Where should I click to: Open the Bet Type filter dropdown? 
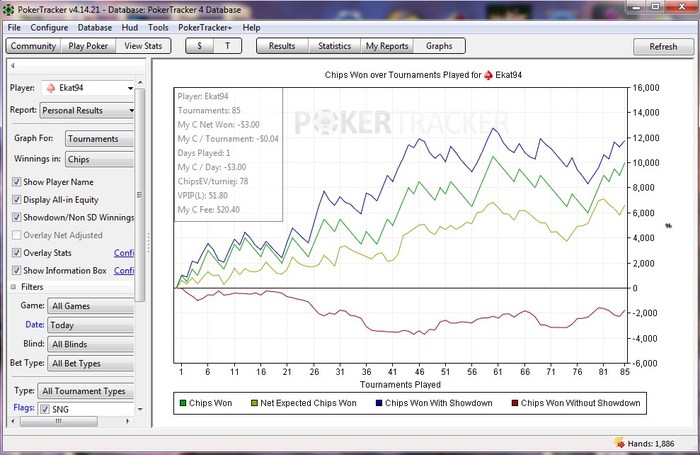click(x=91, y=363)
